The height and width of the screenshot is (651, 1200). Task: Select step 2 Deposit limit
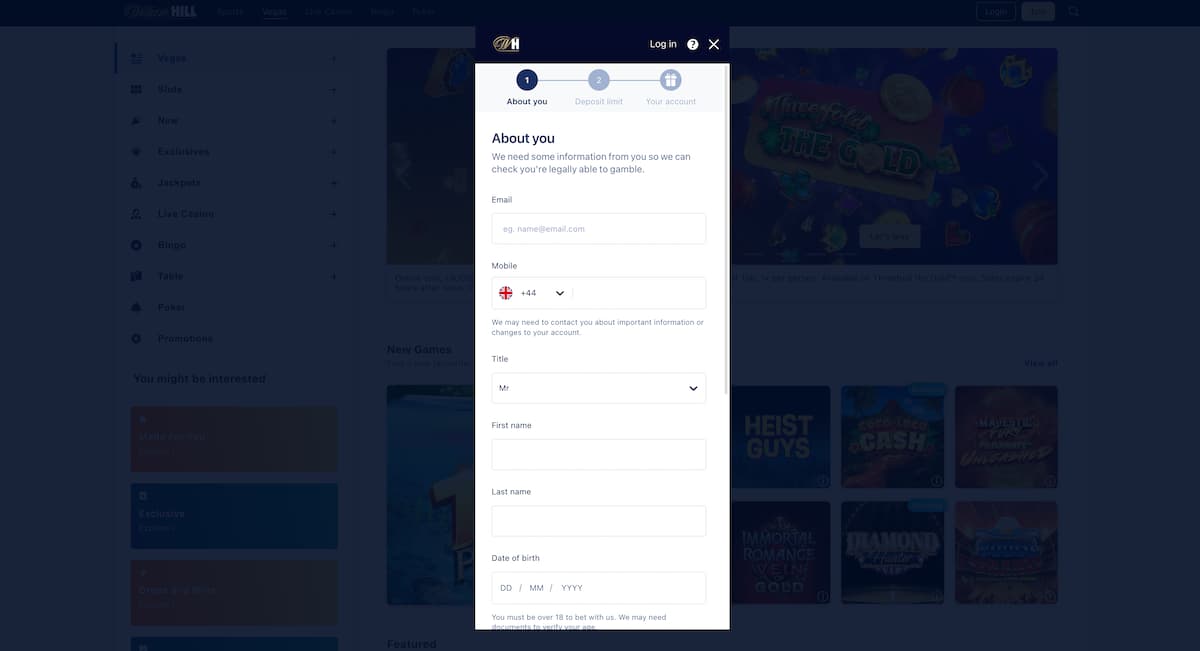click(x=598, y=80)
